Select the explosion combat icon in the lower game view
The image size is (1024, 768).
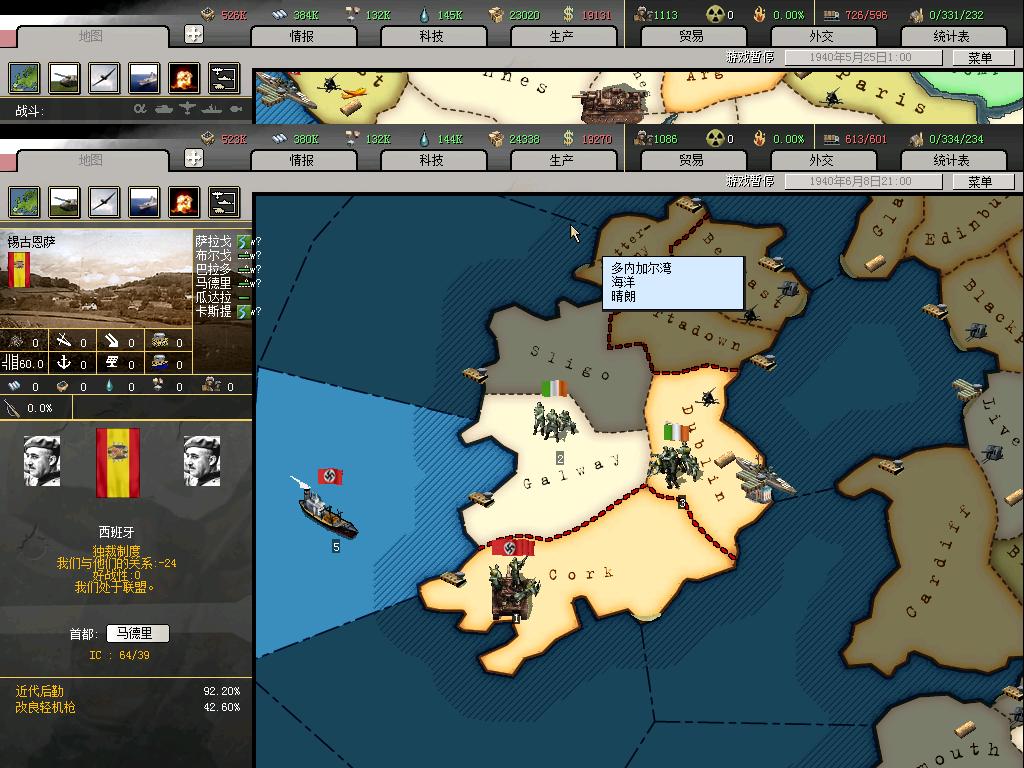pos(184,202)
